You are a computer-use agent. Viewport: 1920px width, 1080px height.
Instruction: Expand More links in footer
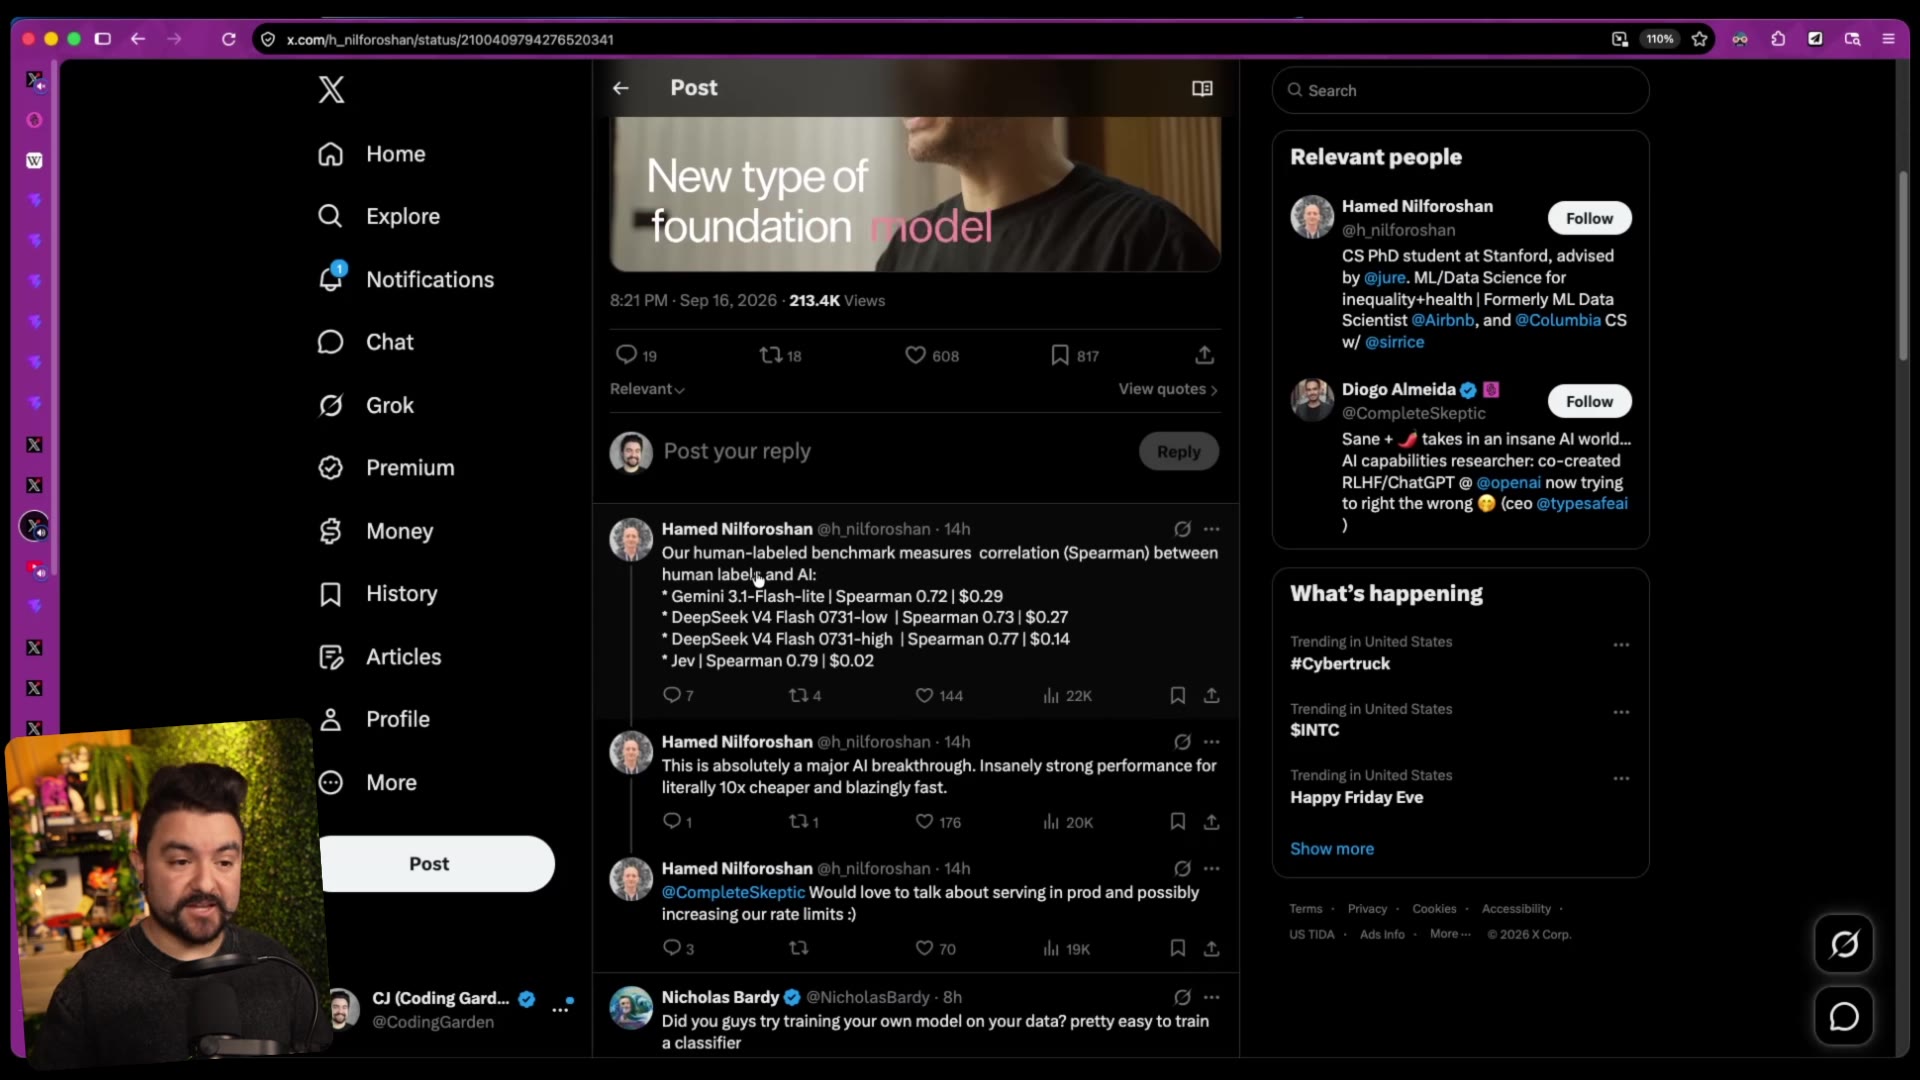(x=1450, y=934)
